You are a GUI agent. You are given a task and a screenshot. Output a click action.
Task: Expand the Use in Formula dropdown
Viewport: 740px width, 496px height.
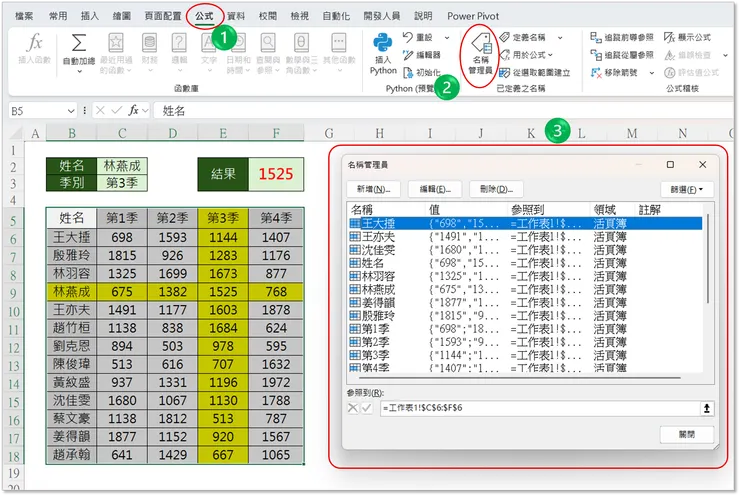[550, 55]
